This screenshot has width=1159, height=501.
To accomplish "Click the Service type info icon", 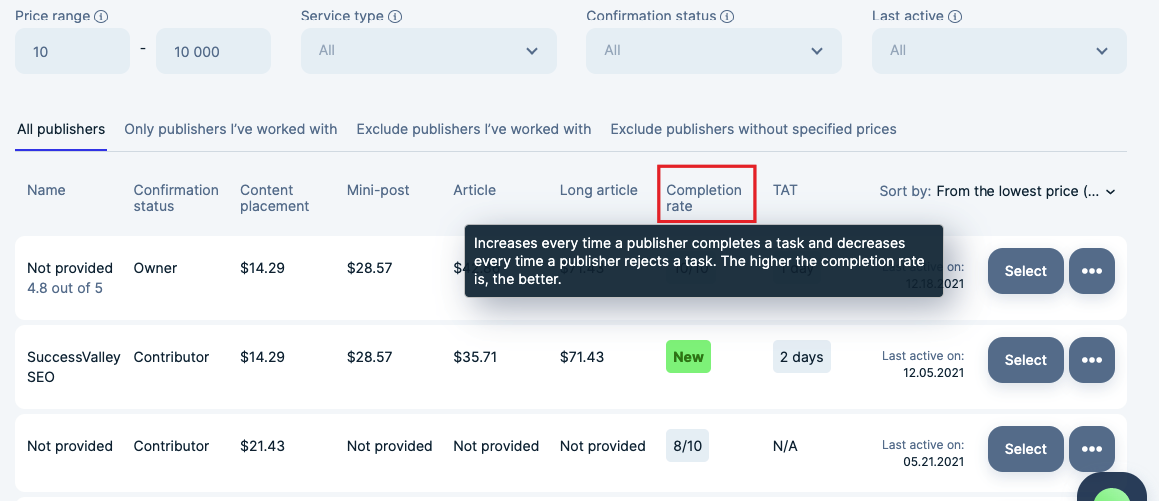I will (x=395, y=16).
